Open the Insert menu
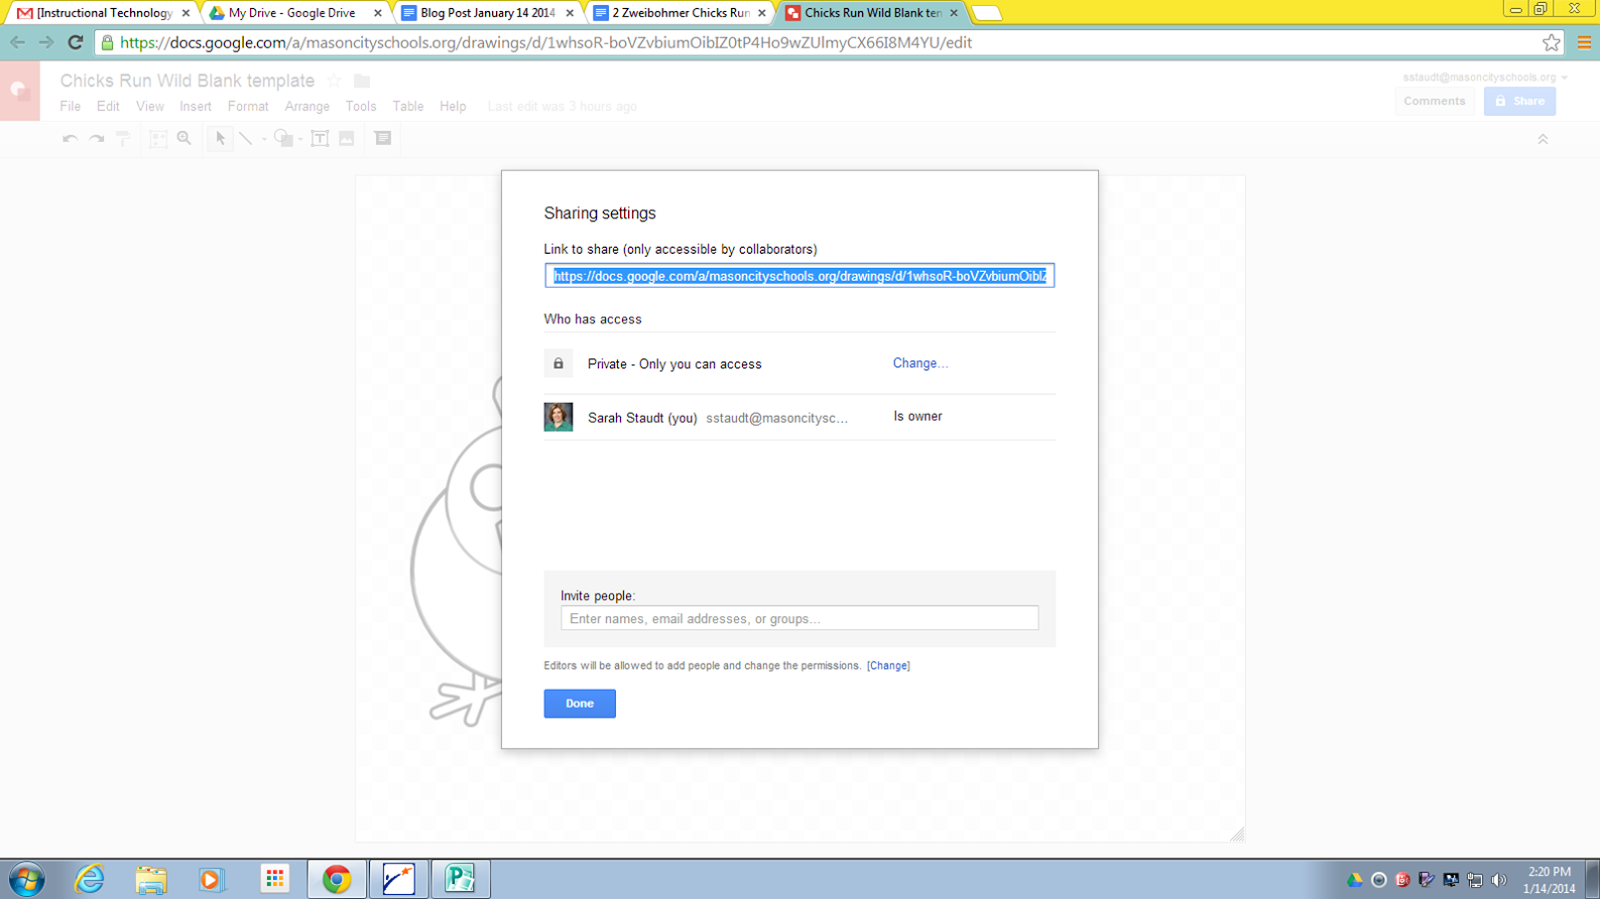 (x=195, y=106)
